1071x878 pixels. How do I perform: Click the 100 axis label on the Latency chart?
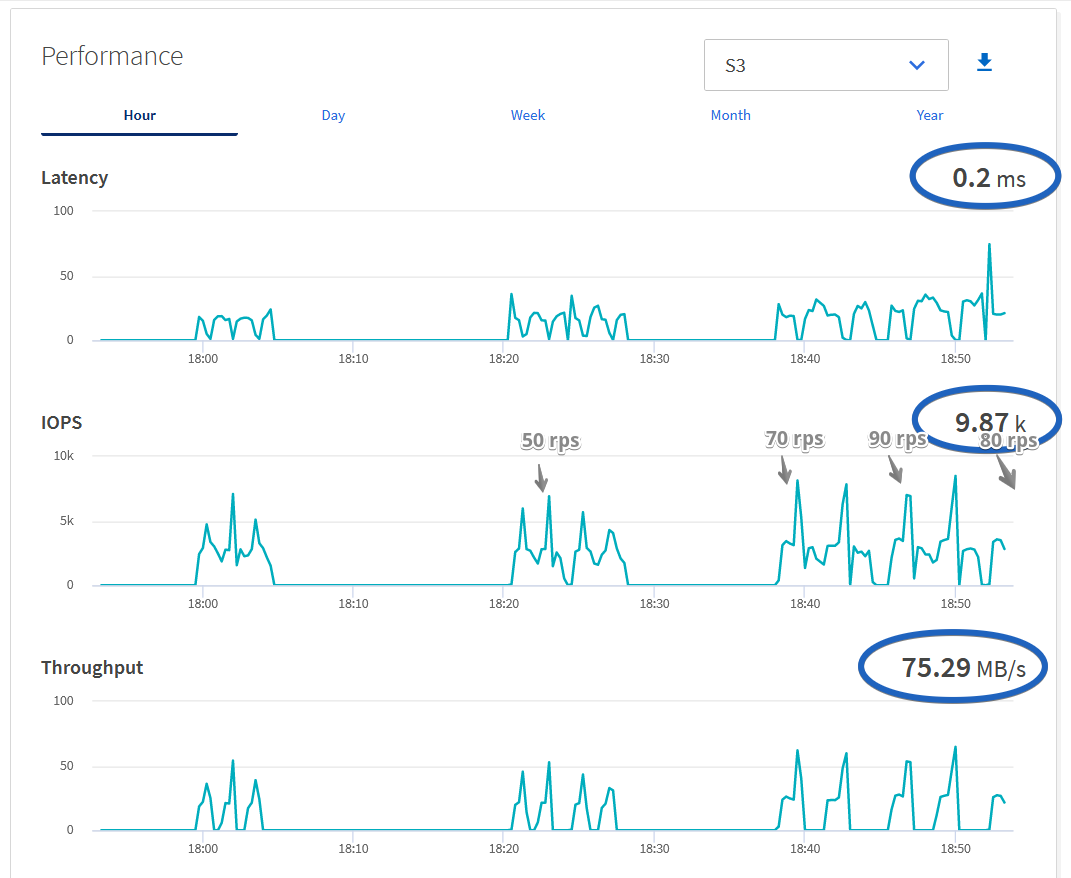point(64,211)
